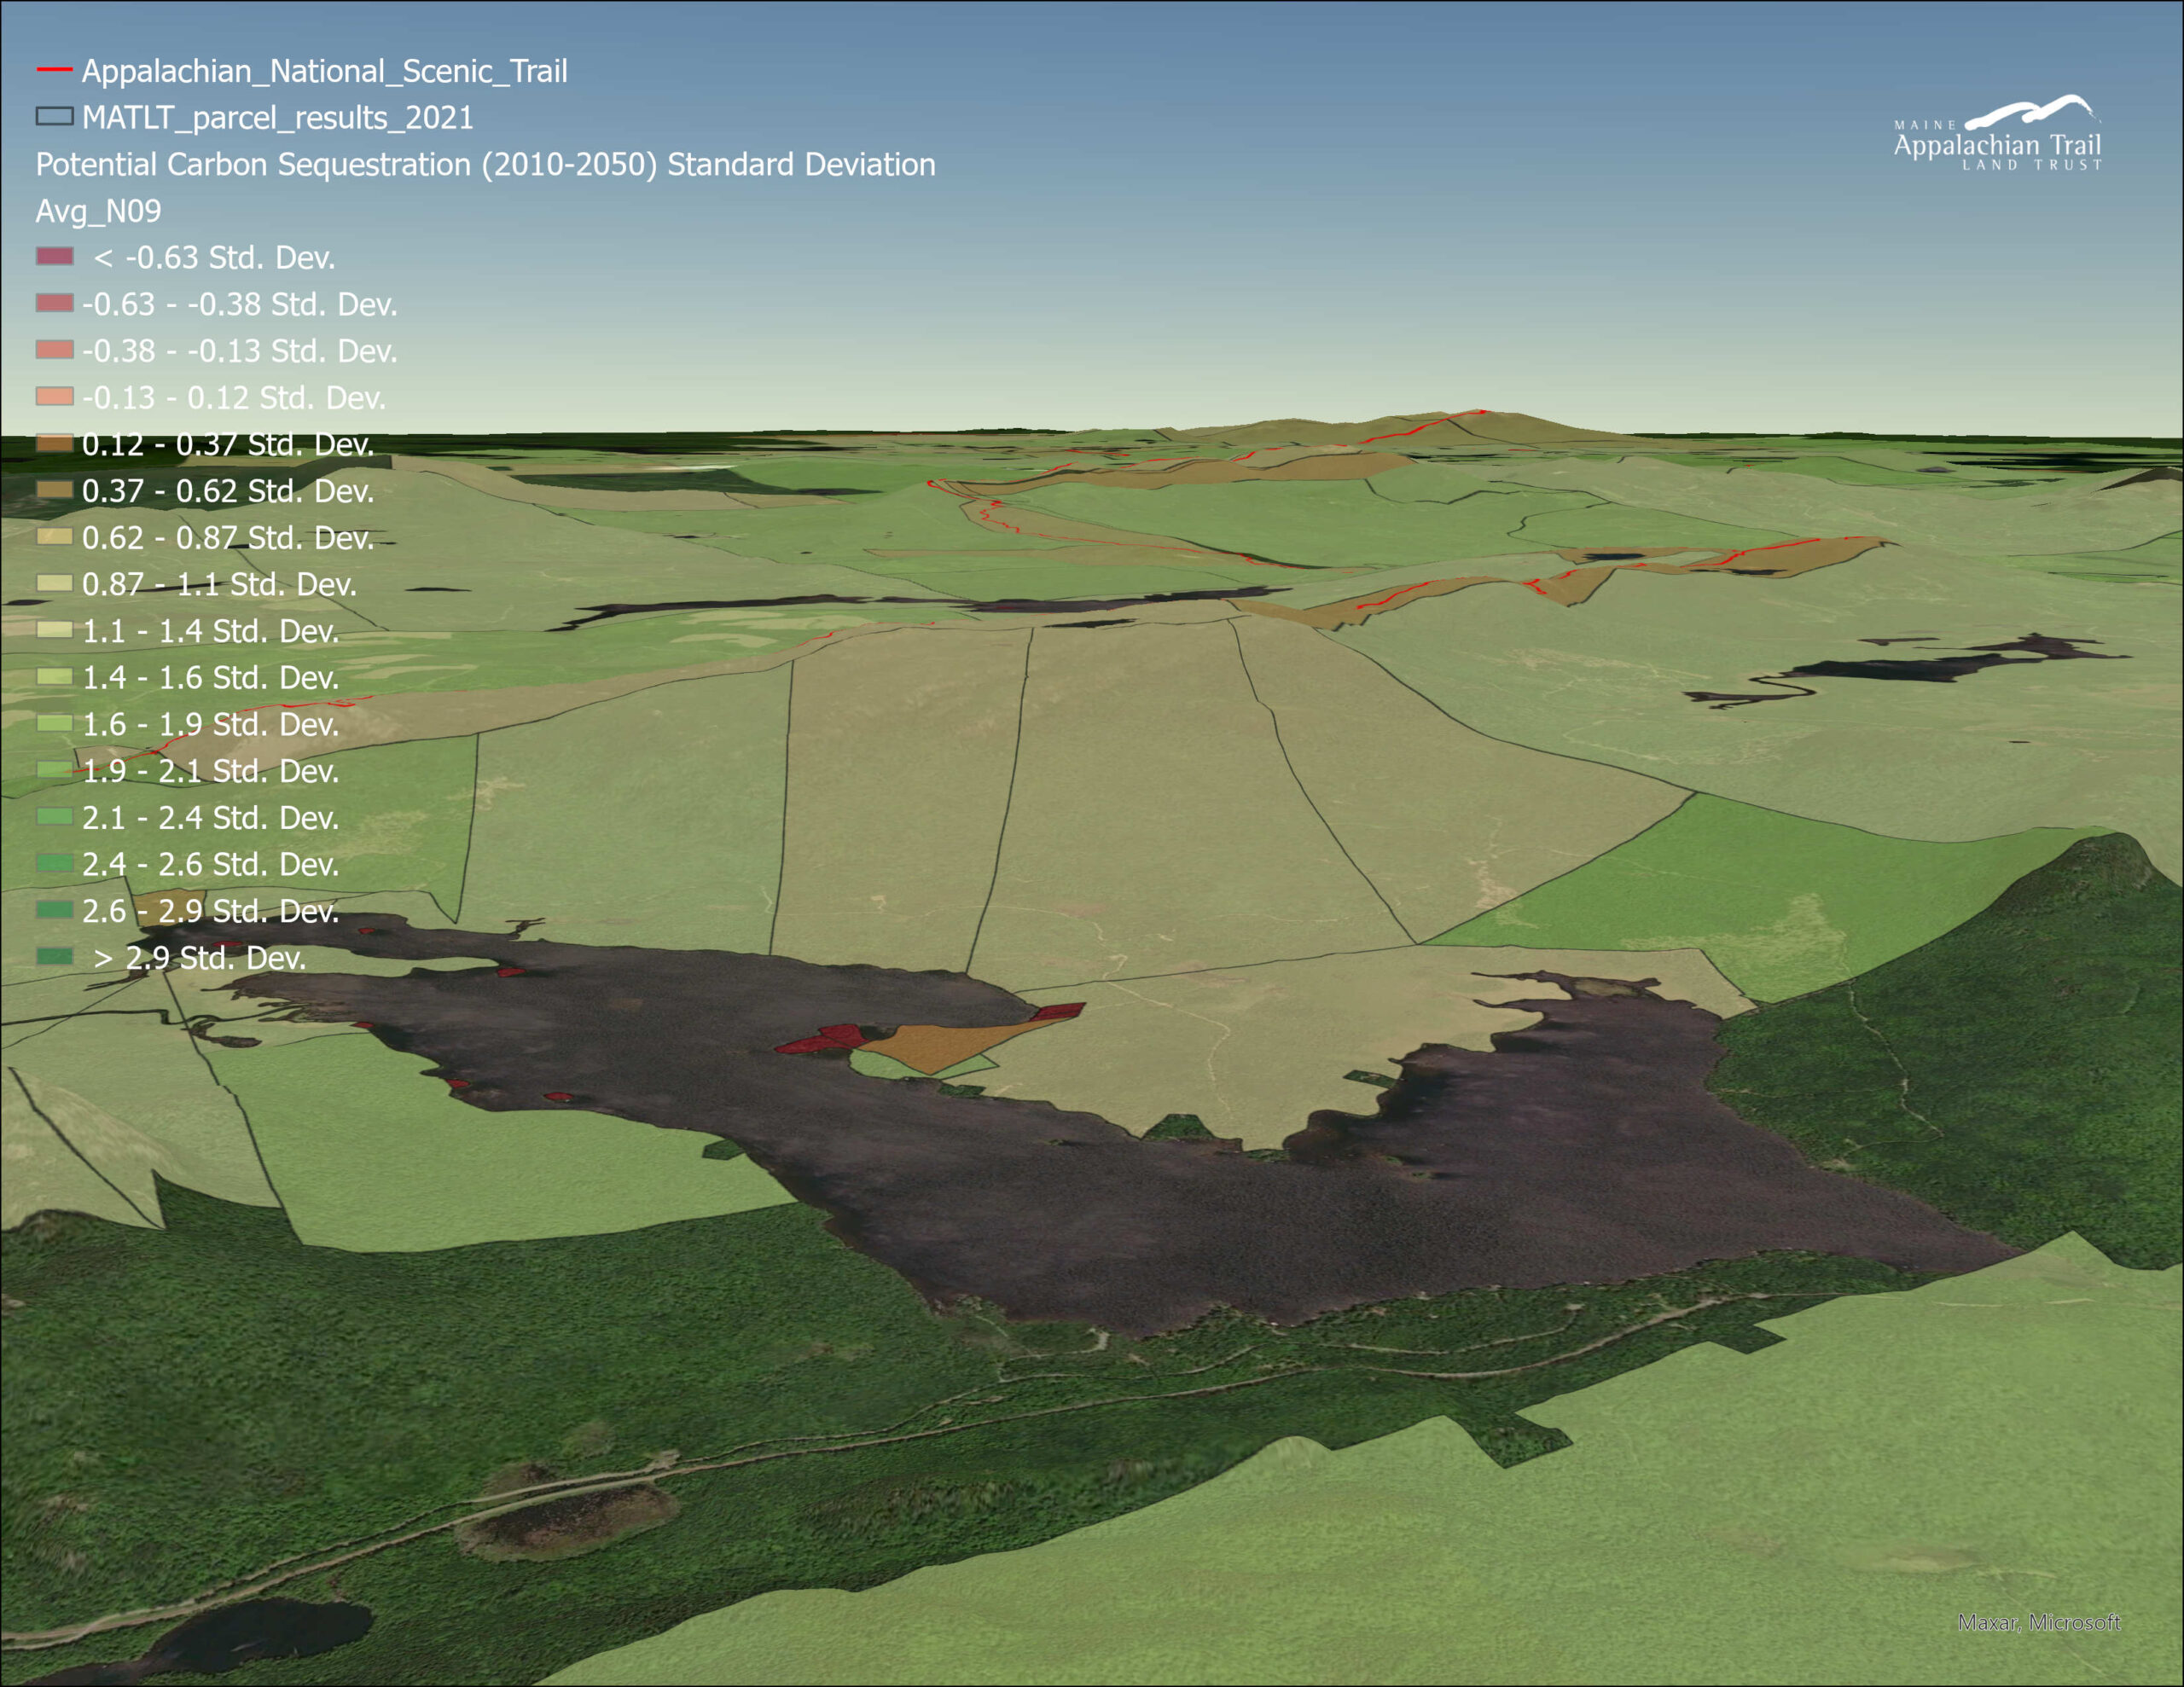Click the red Appalachian Trail line symbol

pos(54,70)
